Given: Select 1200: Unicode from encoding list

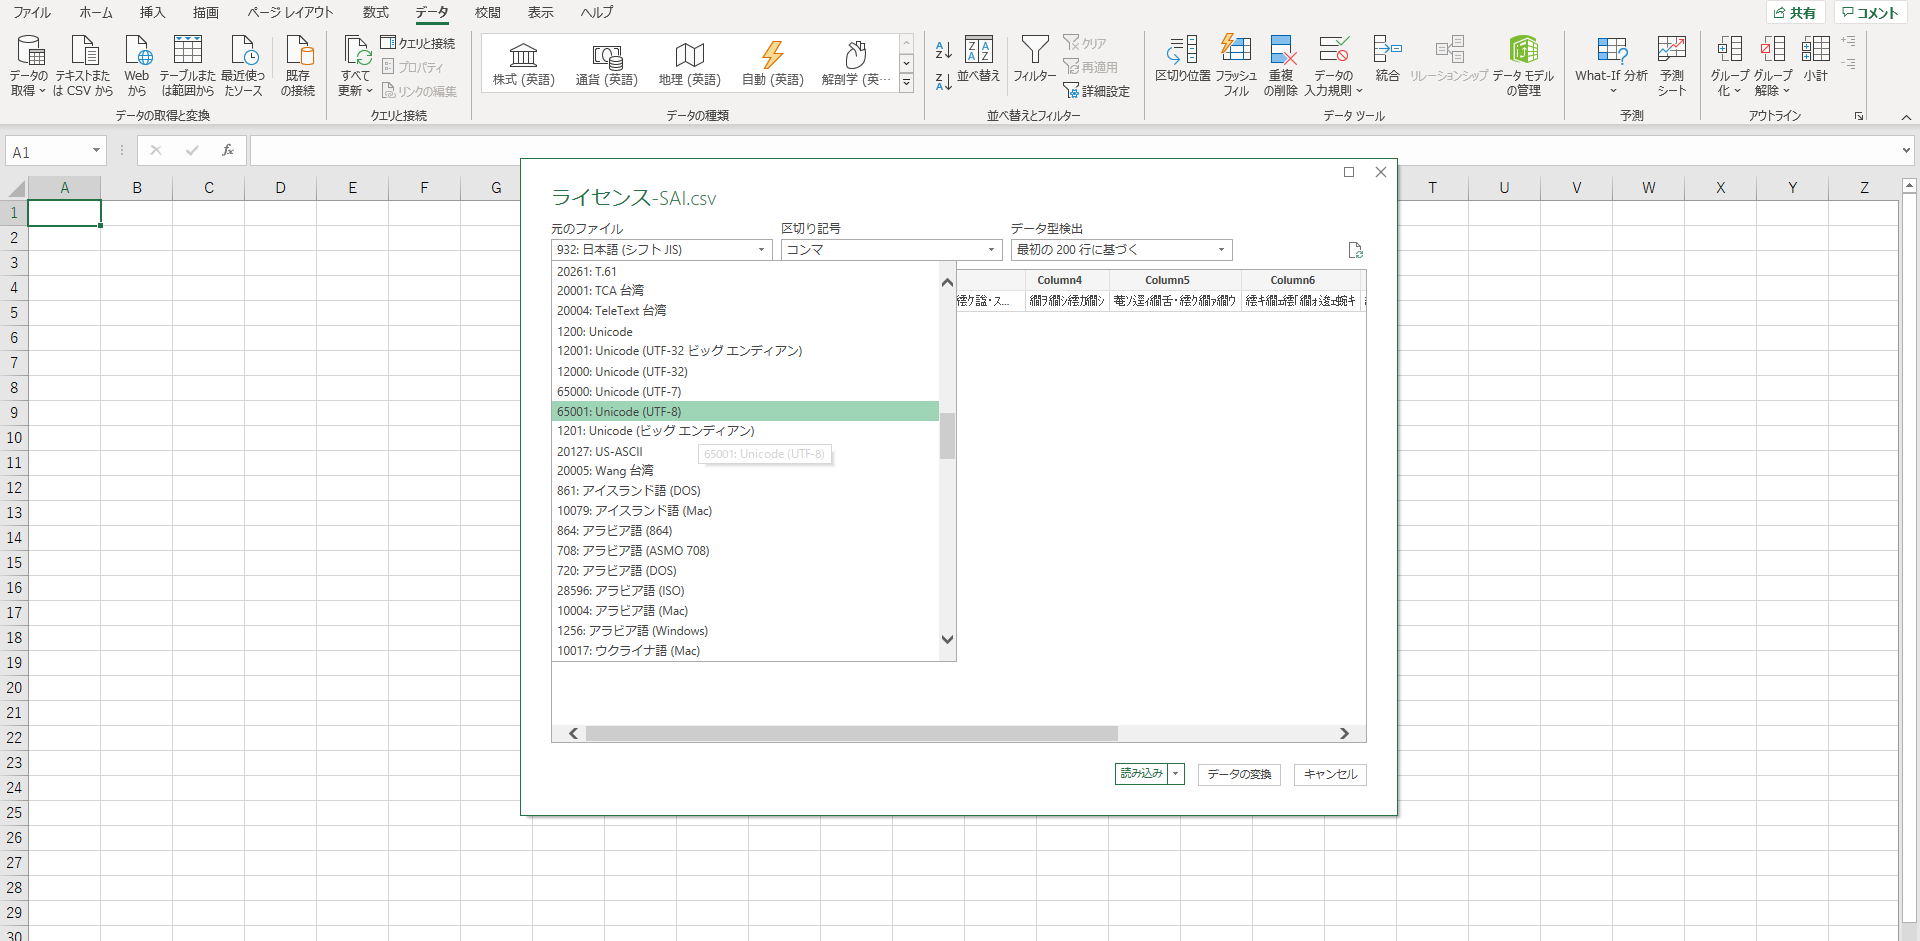Looking at the screenshot, I should [595, 332].
